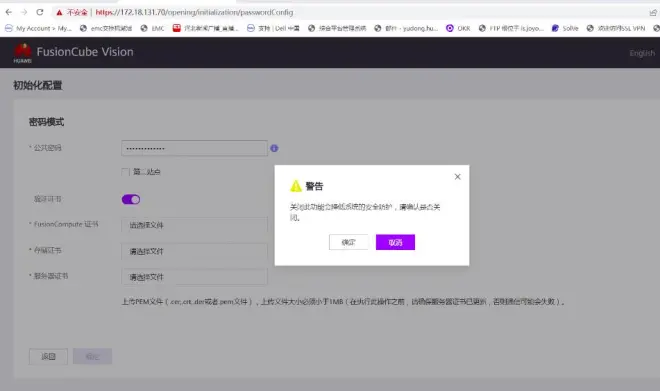Screen dimensions: 660x391
Task: Click the browser back arrow
Action: (x=8, y=12)
